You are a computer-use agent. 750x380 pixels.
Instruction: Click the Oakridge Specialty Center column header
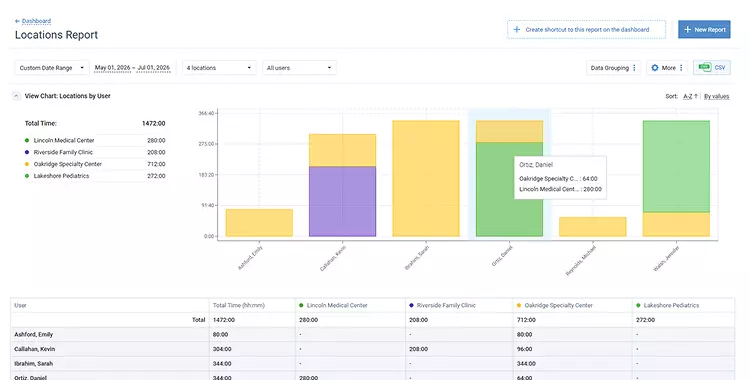[573, 305]
